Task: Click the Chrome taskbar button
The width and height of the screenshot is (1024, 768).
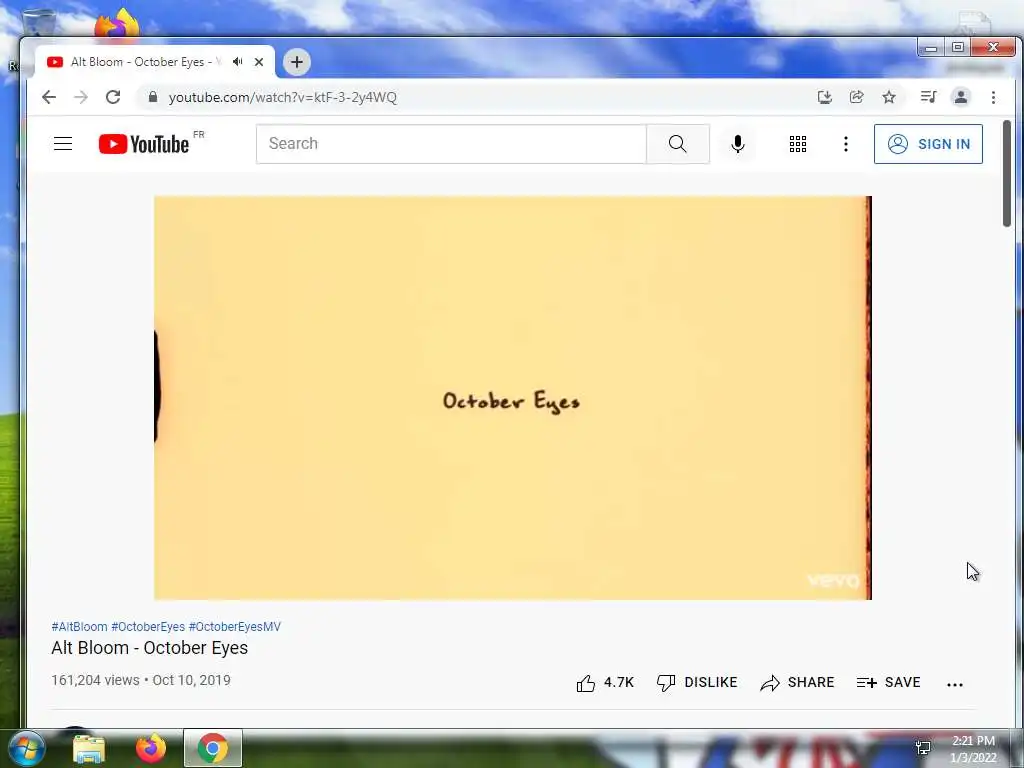Action: click(212, 748)
